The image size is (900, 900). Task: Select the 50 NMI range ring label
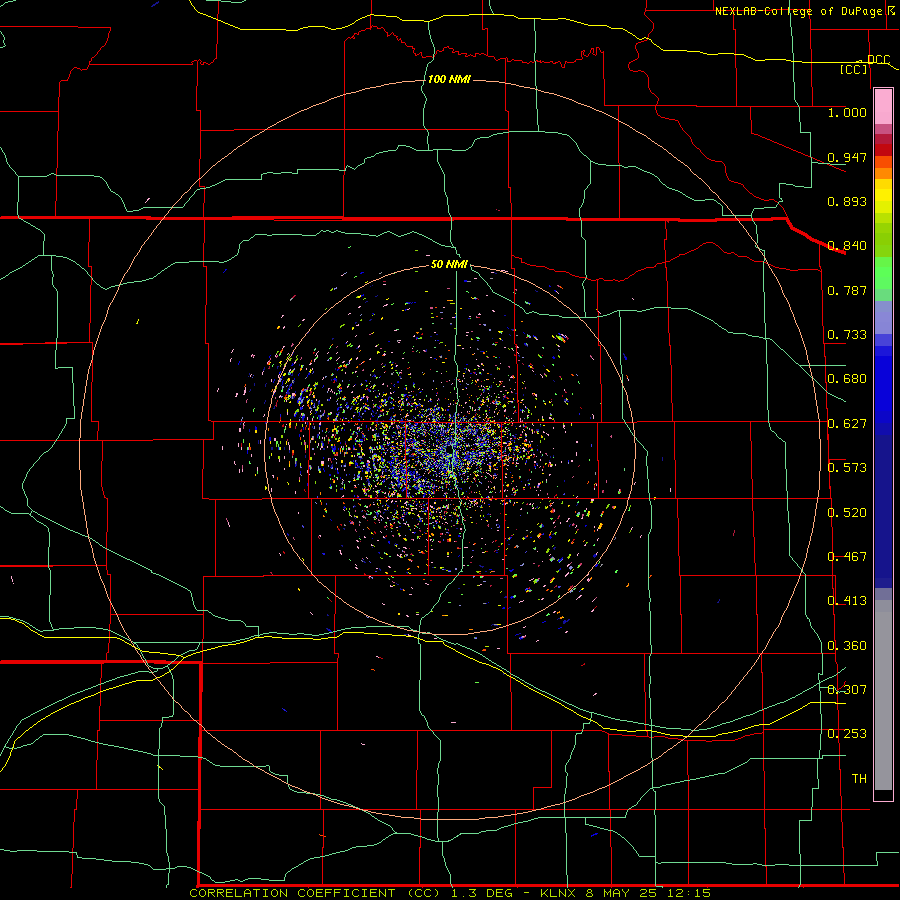pos(449,264)
